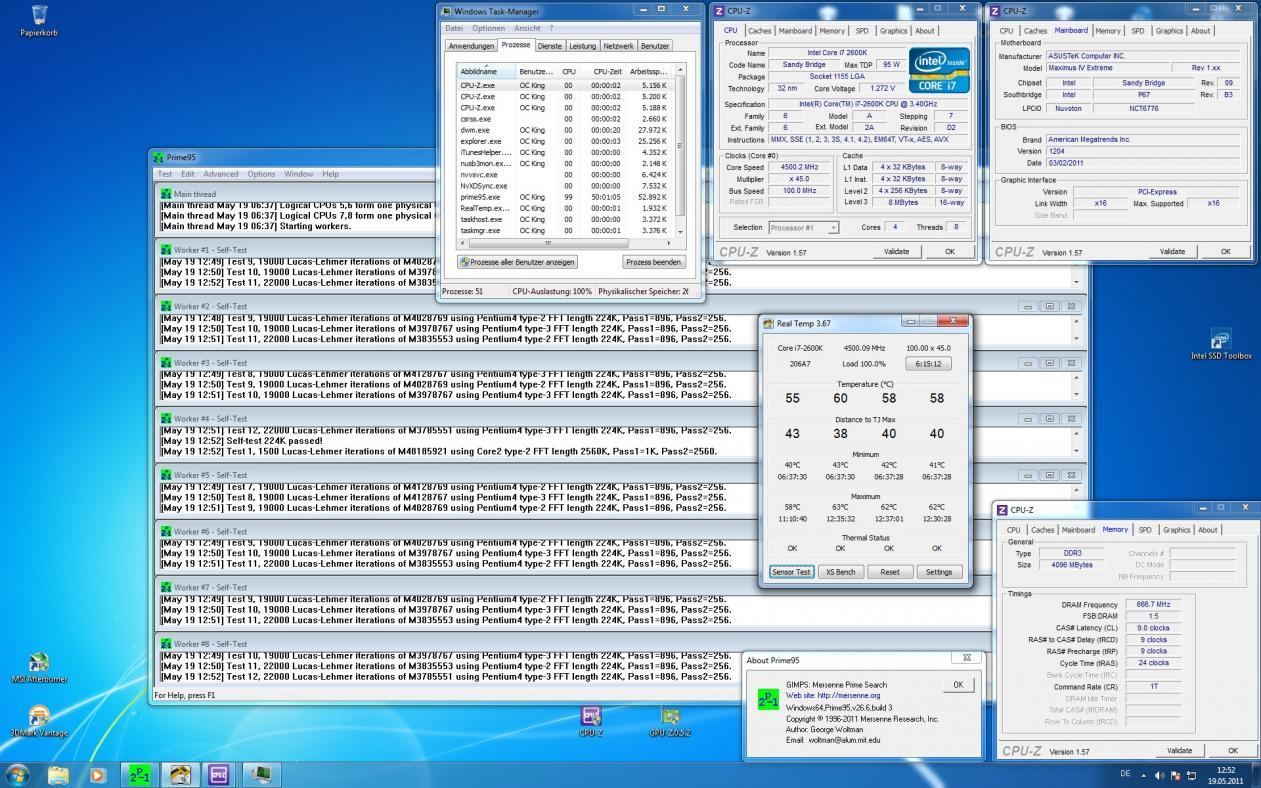The image size is (1261, 788).
Task: Click the Prime95 title bar icon
Action: pyautogui.click(x=158, y=157)
